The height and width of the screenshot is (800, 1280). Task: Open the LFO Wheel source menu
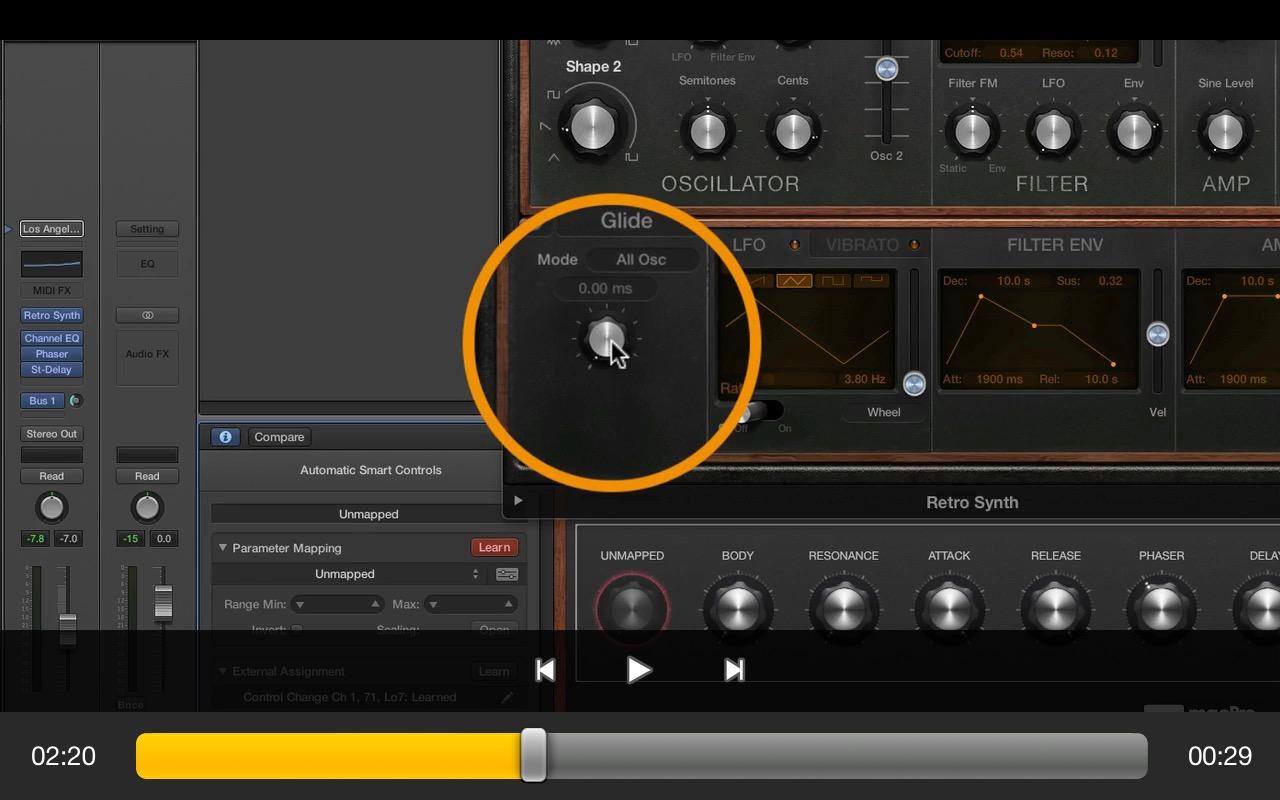coord(883,412)
